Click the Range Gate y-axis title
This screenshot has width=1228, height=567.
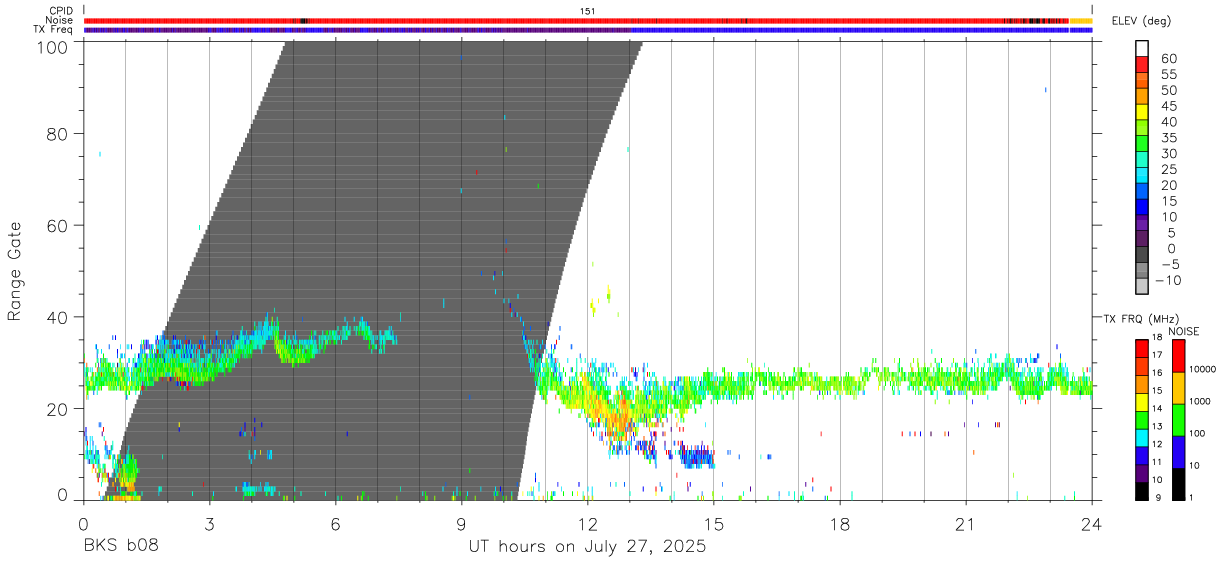15,270
